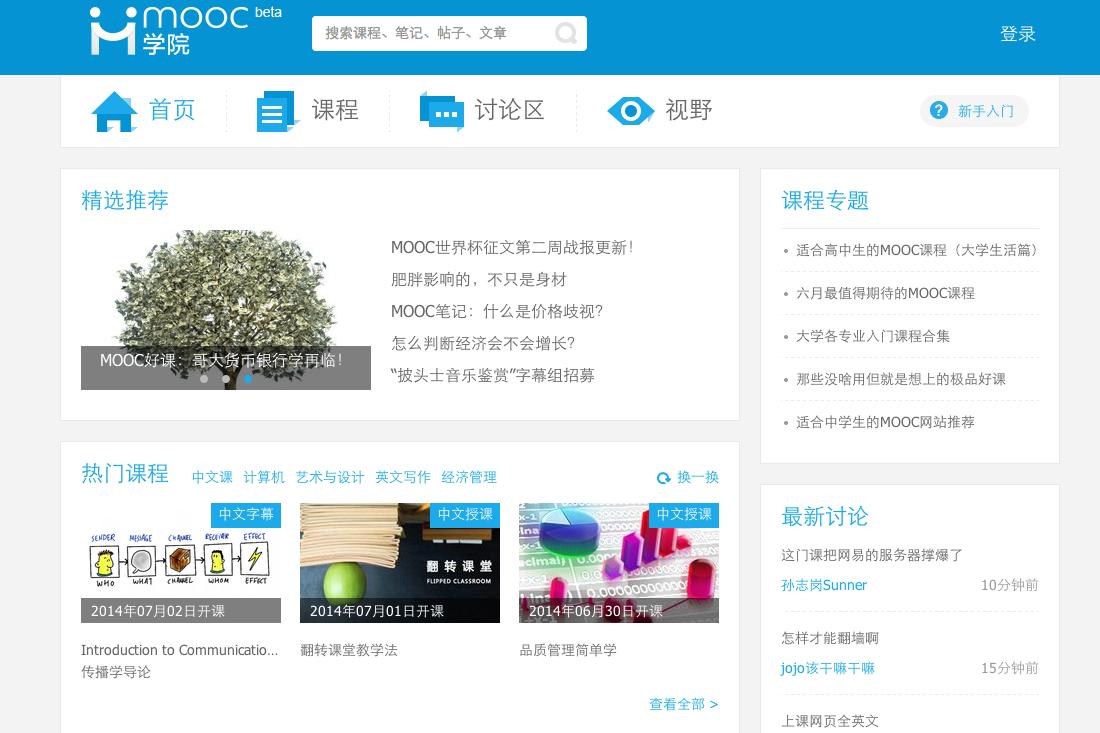
Task: Open MOOC世界杯征文第二周战报更新 article
Action: [x=512, y=247]
